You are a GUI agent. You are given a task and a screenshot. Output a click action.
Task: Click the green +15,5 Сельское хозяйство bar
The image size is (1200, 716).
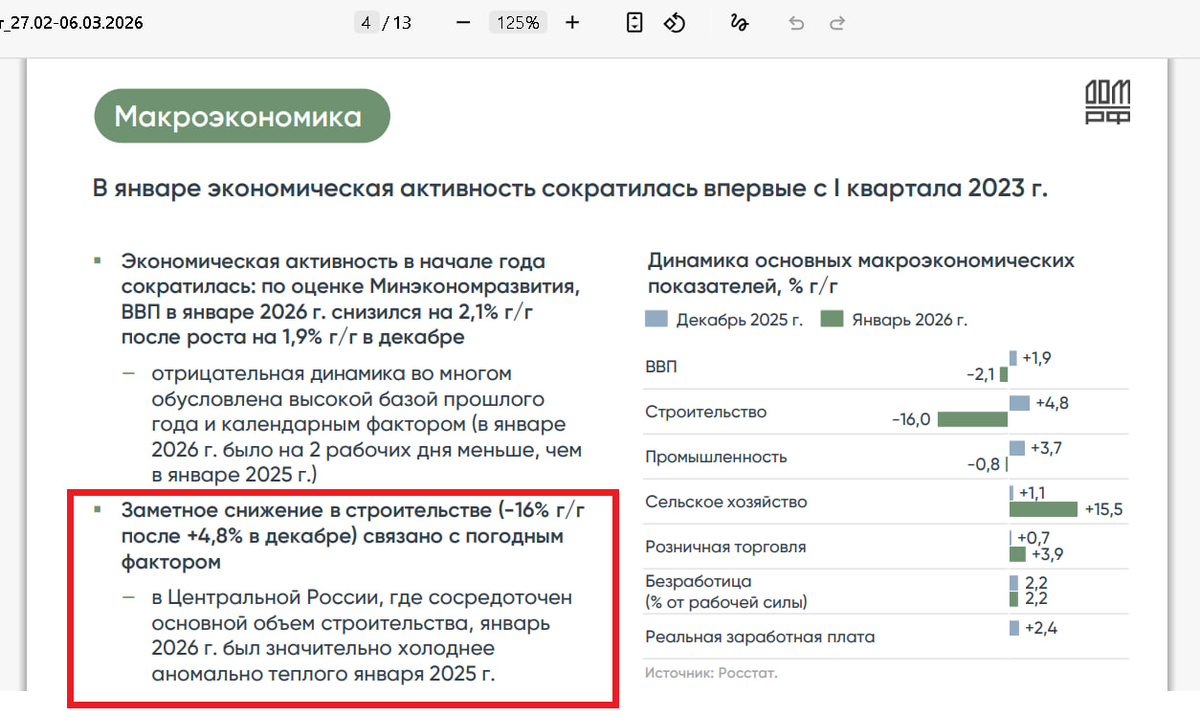(x=1044, y=509)
